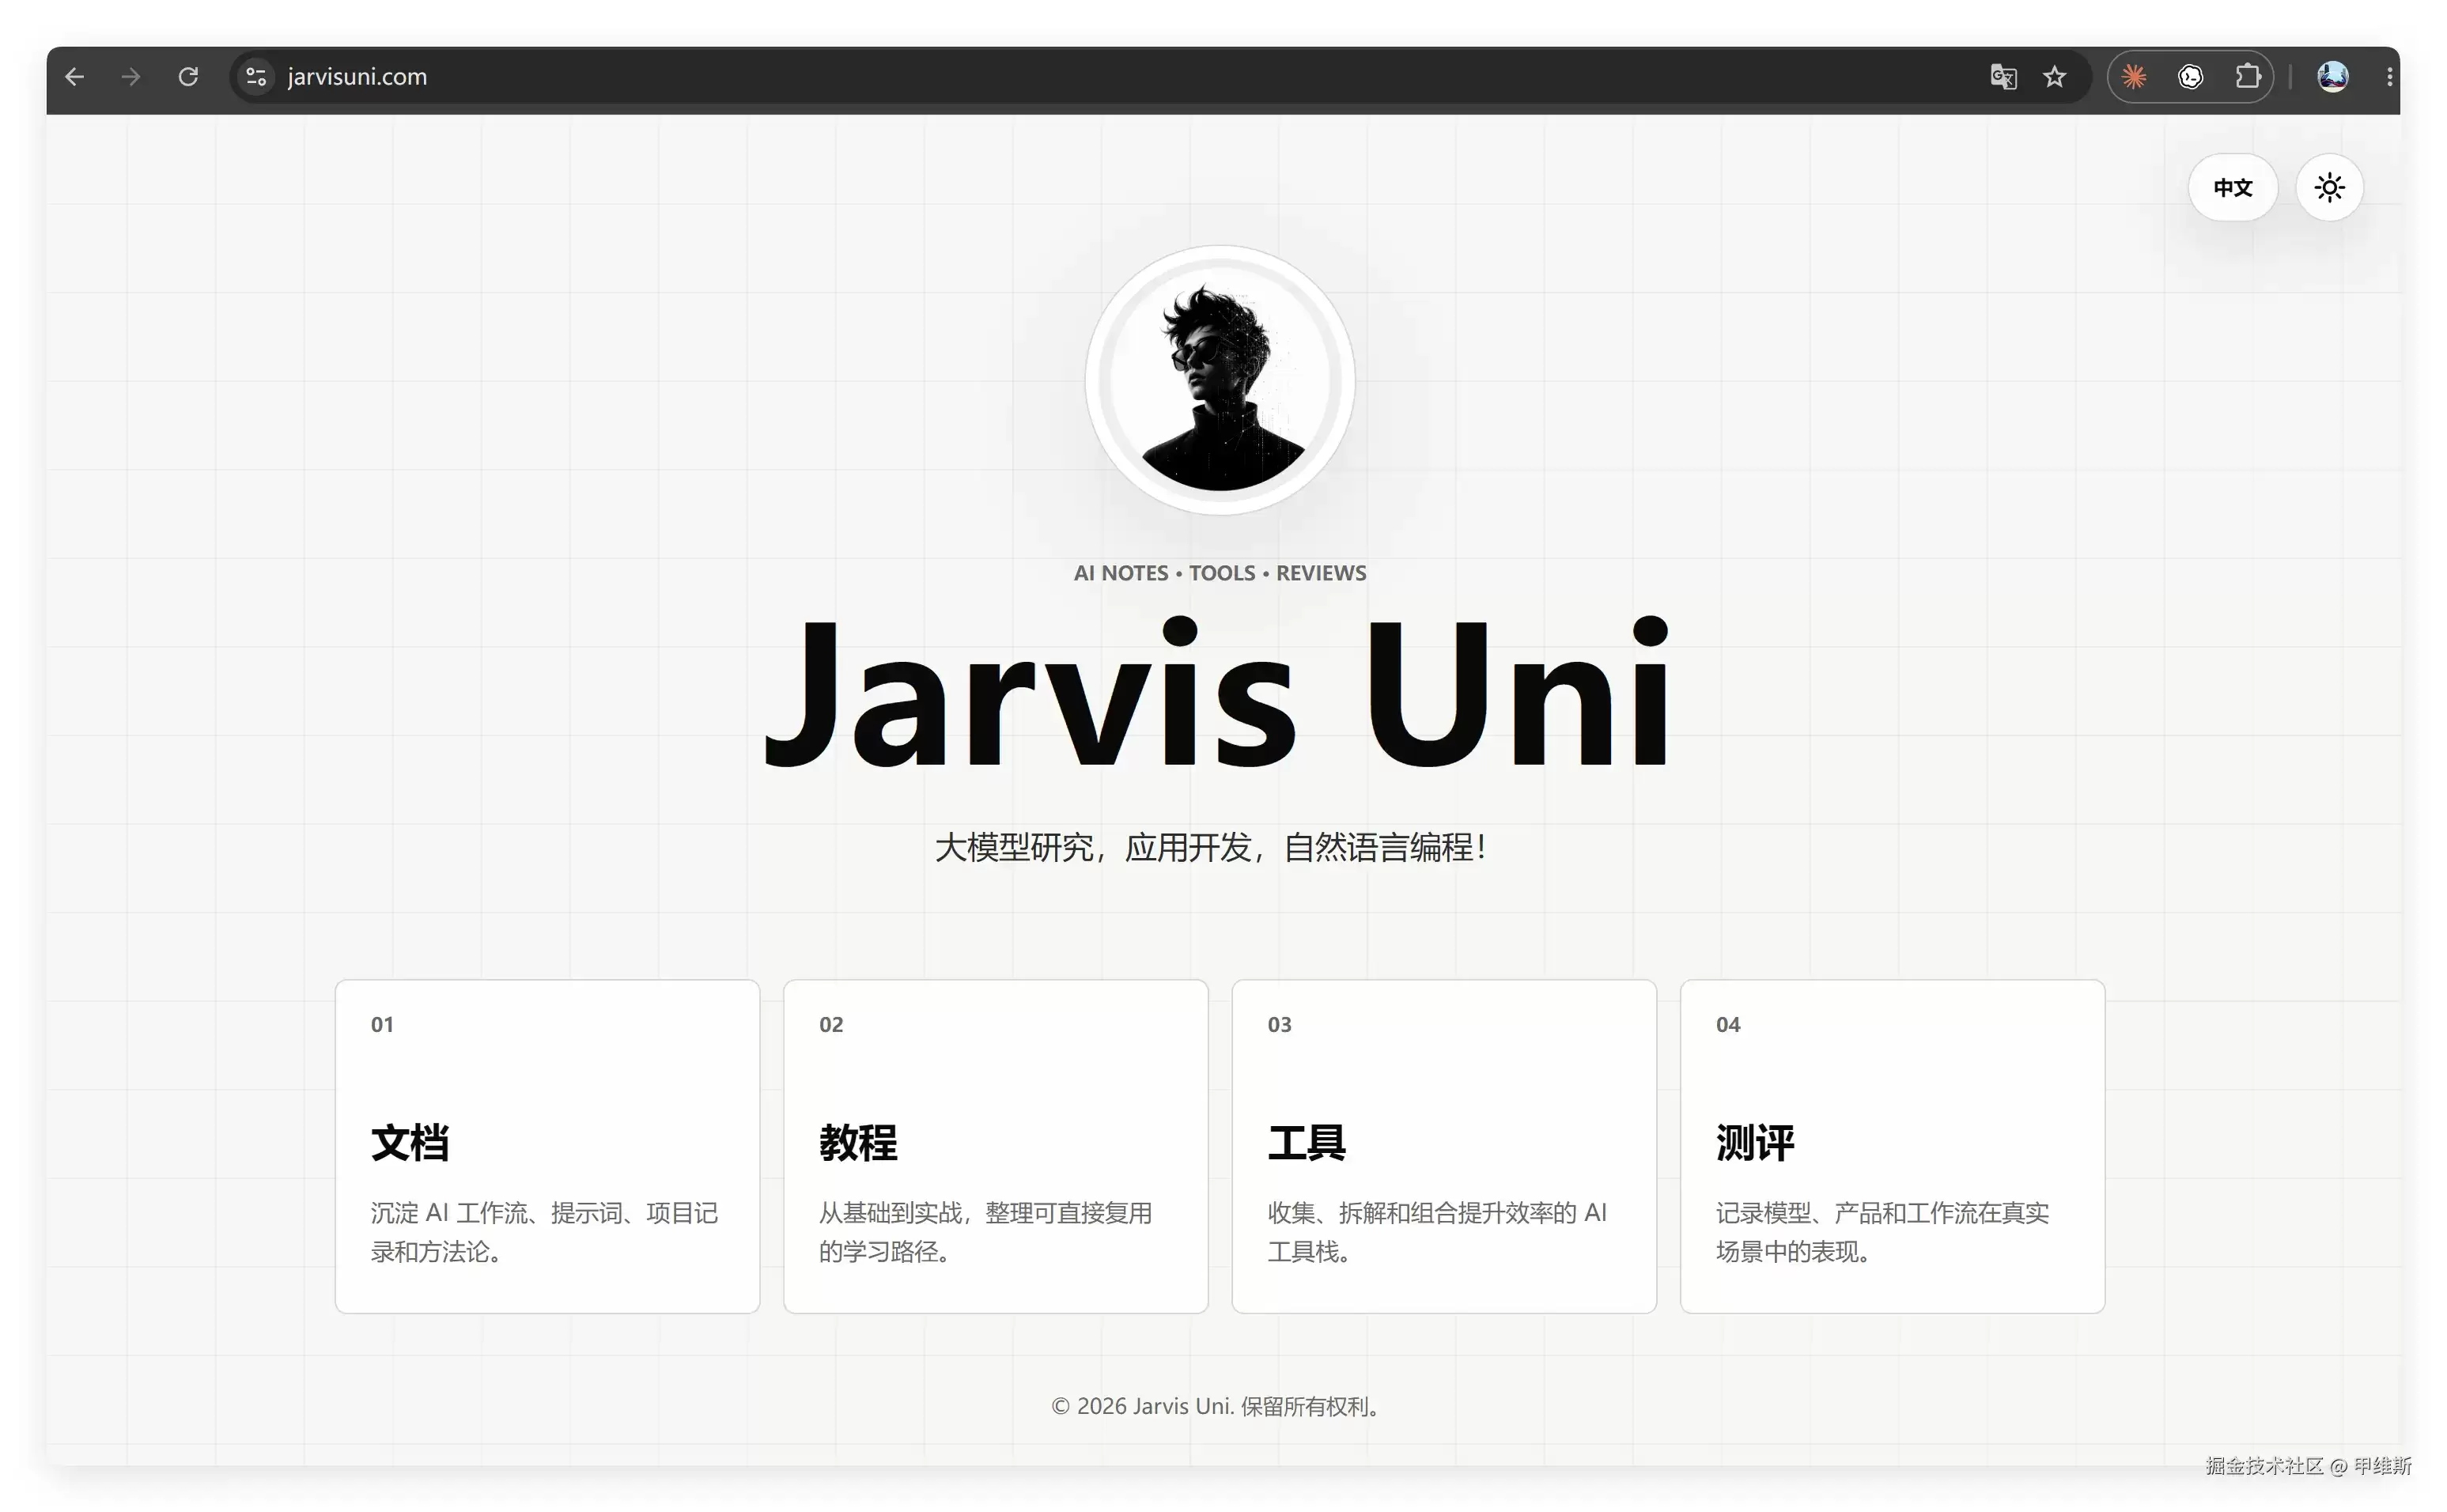2447x1512 pixels.
Task: Click the subtitle 大模型研究，应用开发，自然语言编程！
Action: [1212, 848]
